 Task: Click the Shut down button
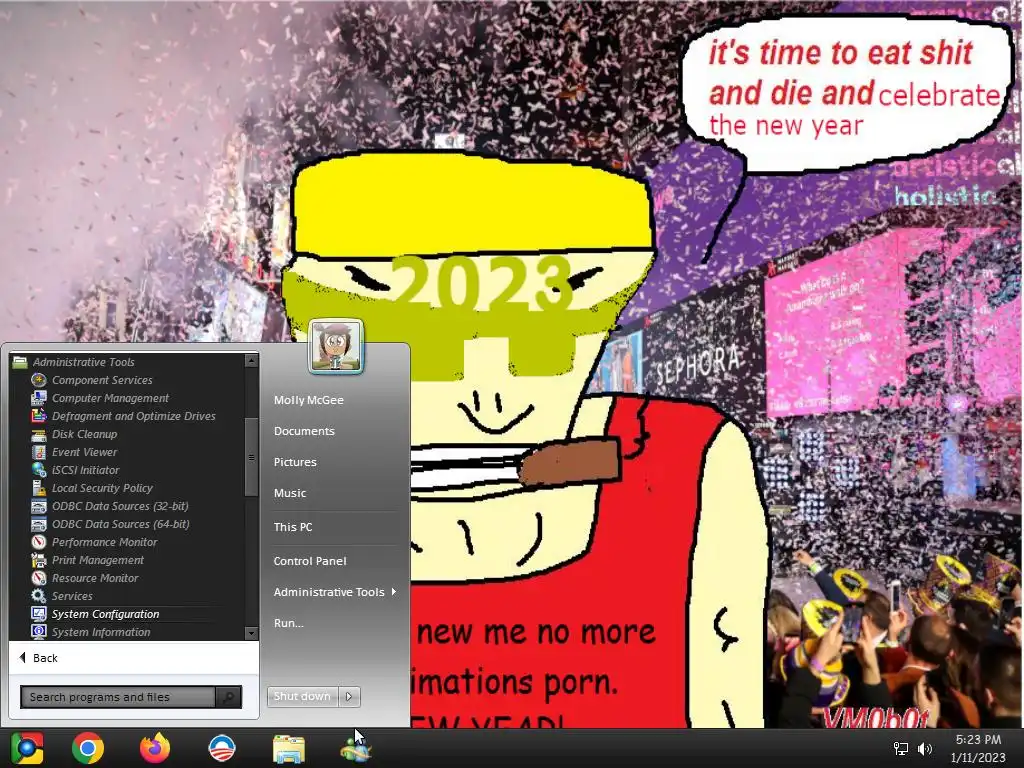(x=302, y=696)
